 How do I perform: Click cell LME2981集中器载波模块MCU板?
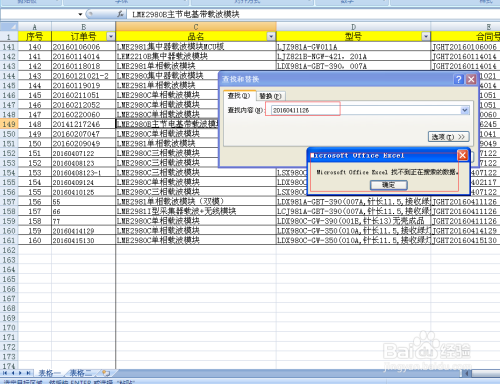[196, 47]
